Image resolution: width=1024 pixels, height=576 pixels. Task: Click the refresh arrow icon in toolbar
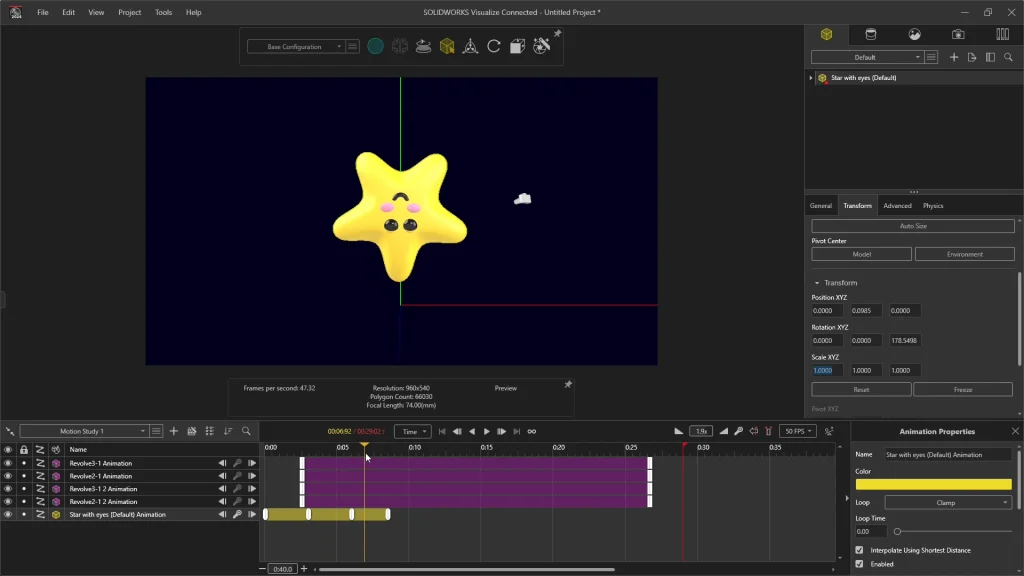[493, 47]
